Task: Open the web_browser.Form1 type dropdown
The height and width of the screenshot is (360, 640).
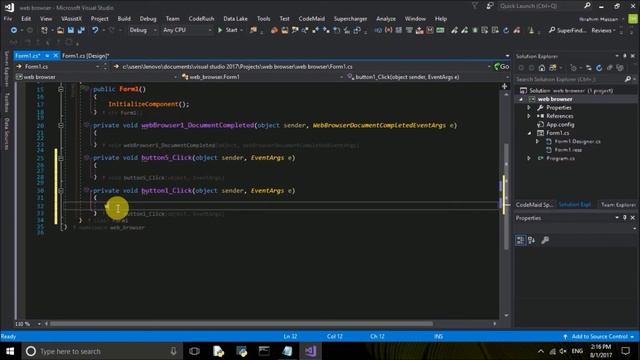Action: [x=261, y=77]
